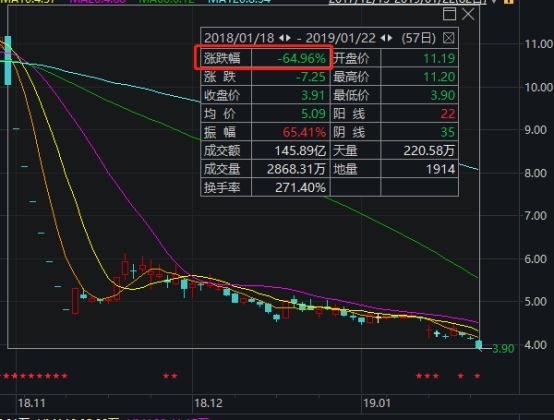Click the 地量 value 1914
This screenshot has width=554, height=420.
440,169
